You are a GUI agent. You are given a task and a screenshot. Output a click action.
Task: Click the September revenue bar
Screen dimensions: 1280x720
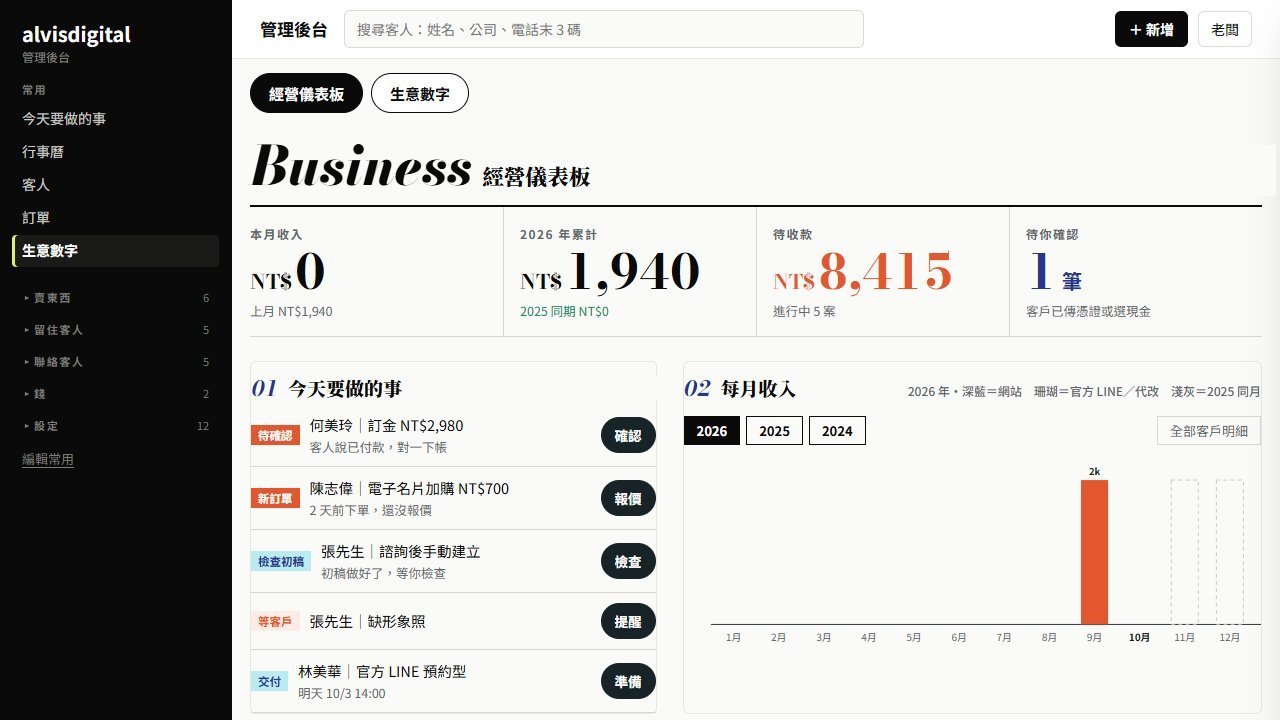[1094, 552]
